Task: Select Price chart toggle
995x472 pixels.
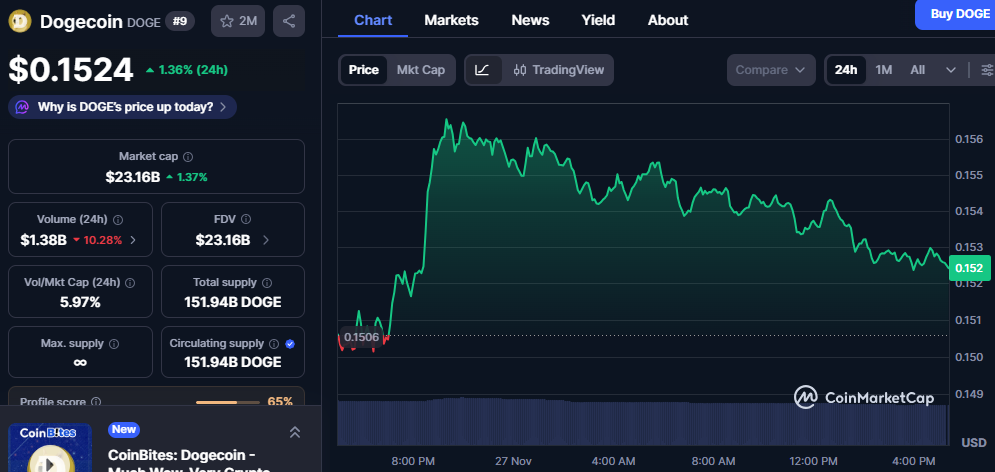Action: [363, 70]
